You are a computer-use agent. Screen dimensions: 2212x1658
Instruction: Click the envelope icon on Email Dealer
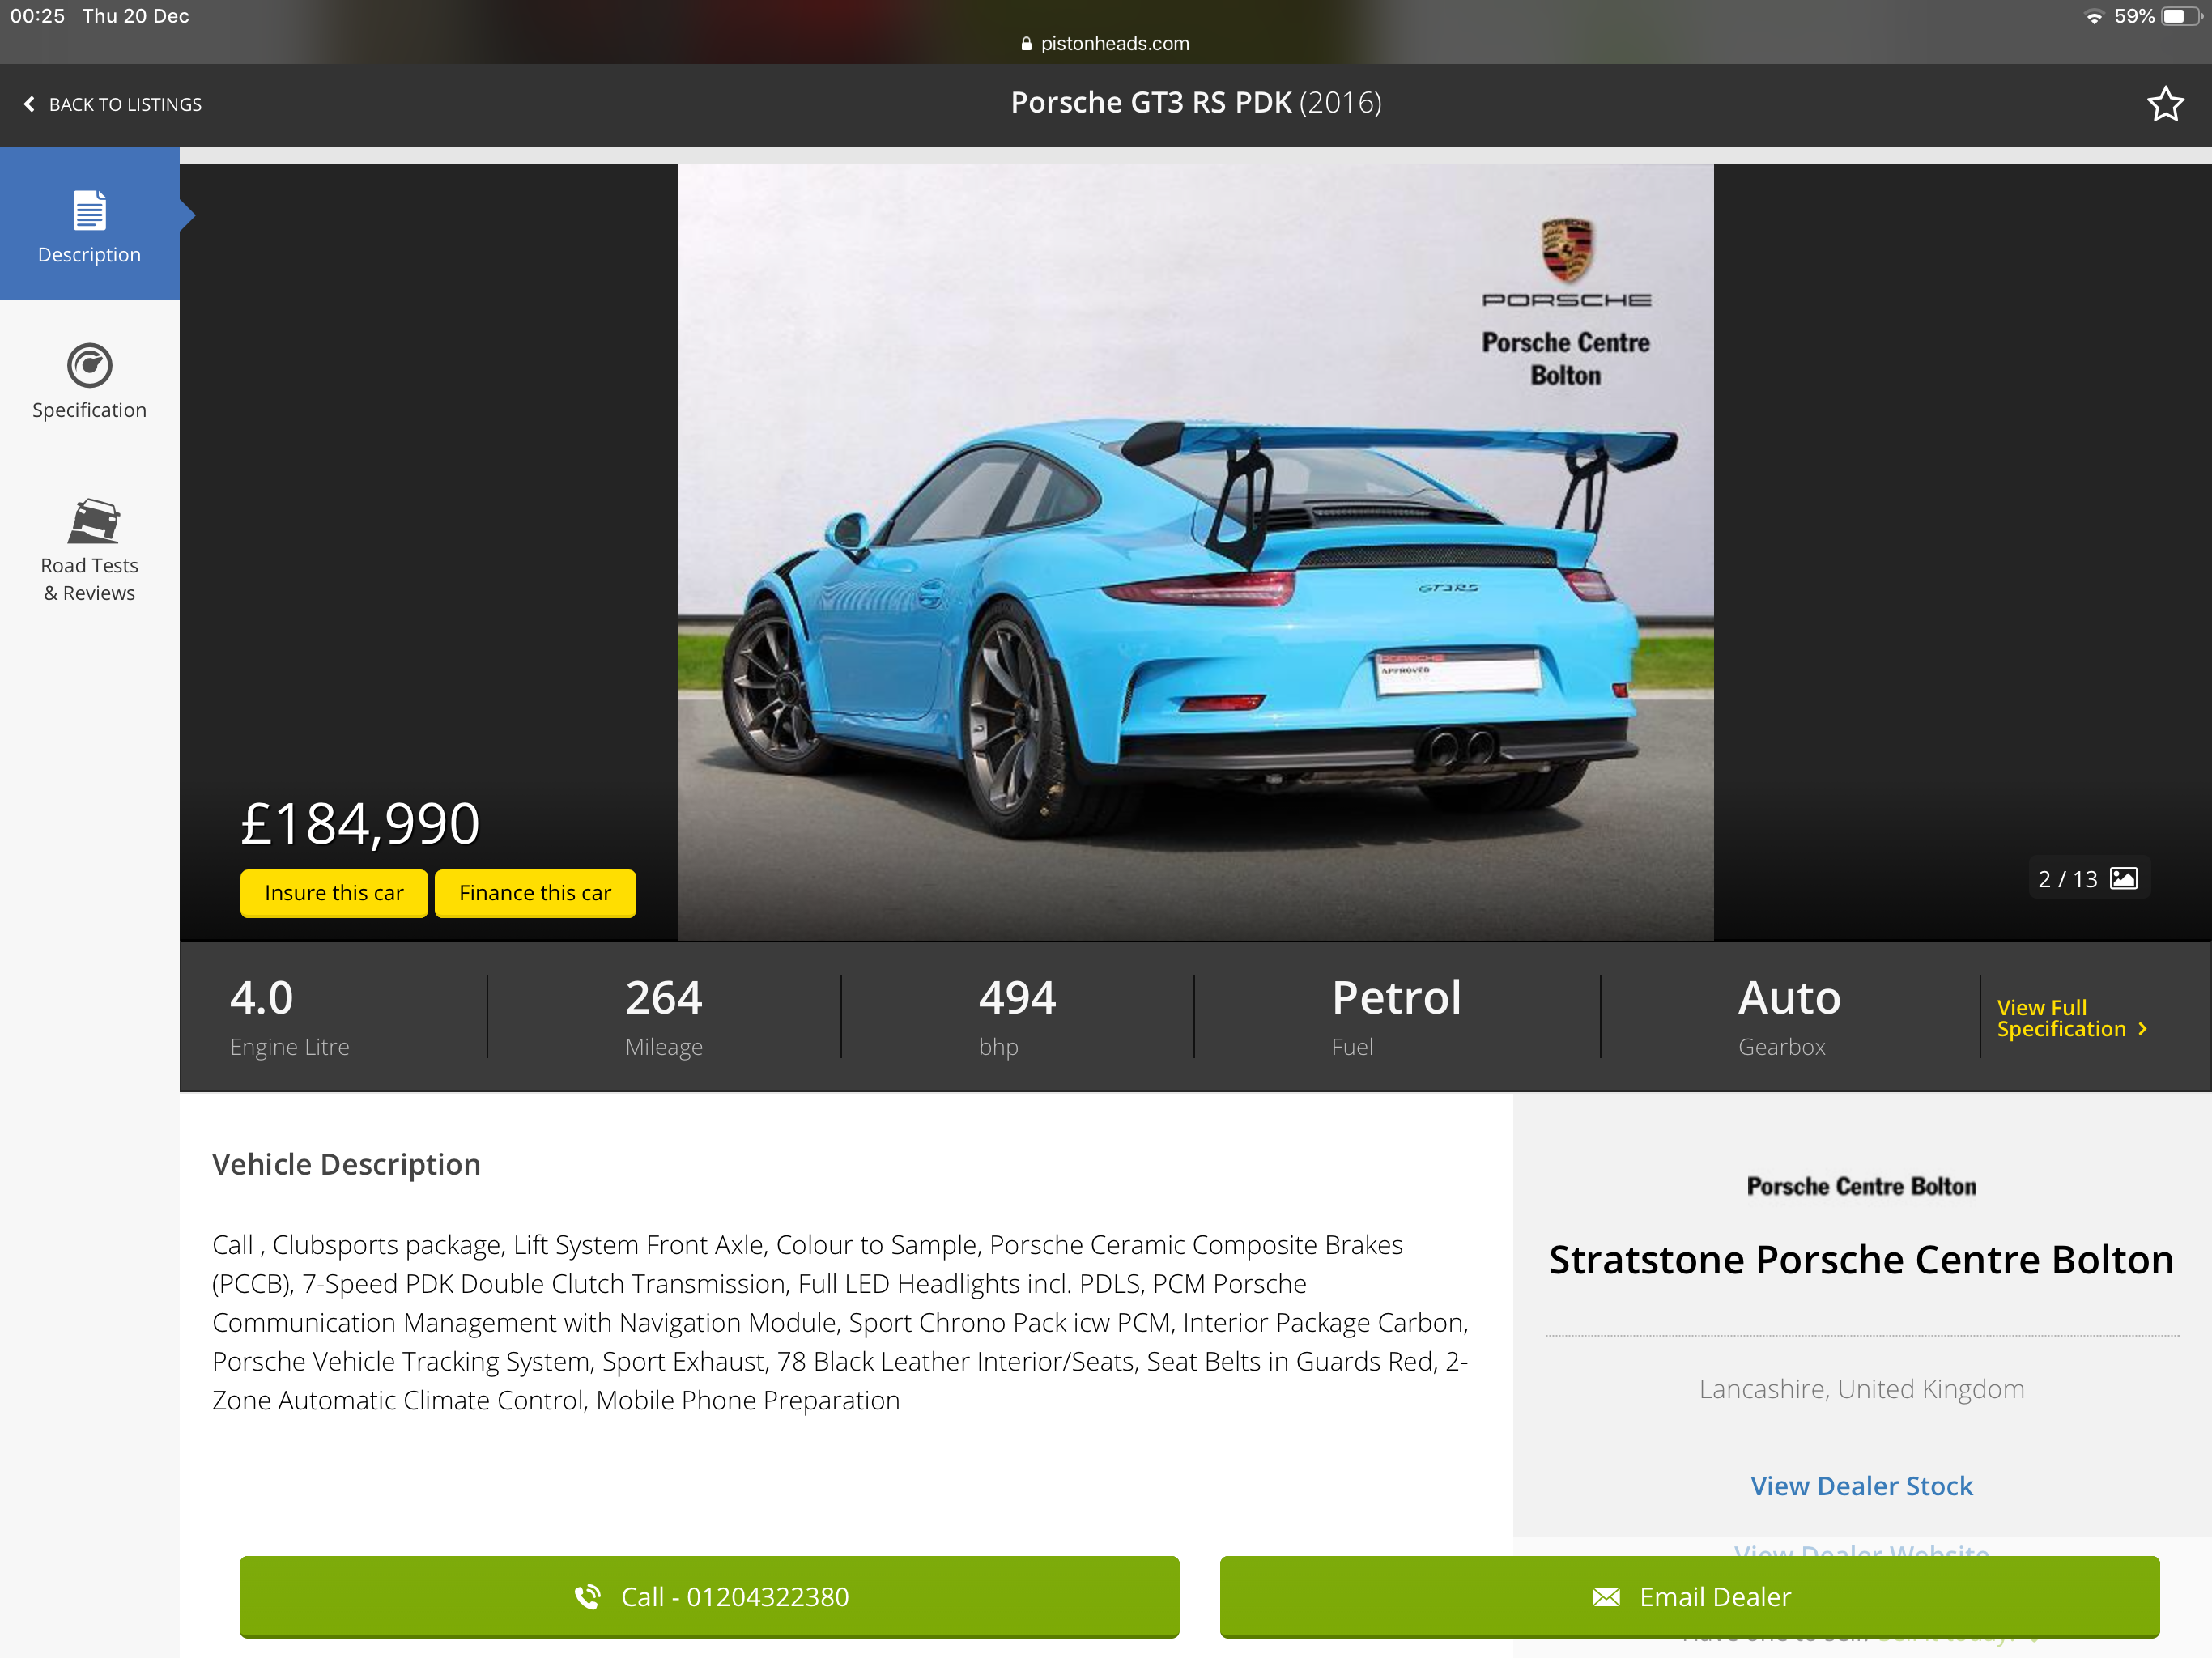pyautogui.click(x=1606, y=1597)
